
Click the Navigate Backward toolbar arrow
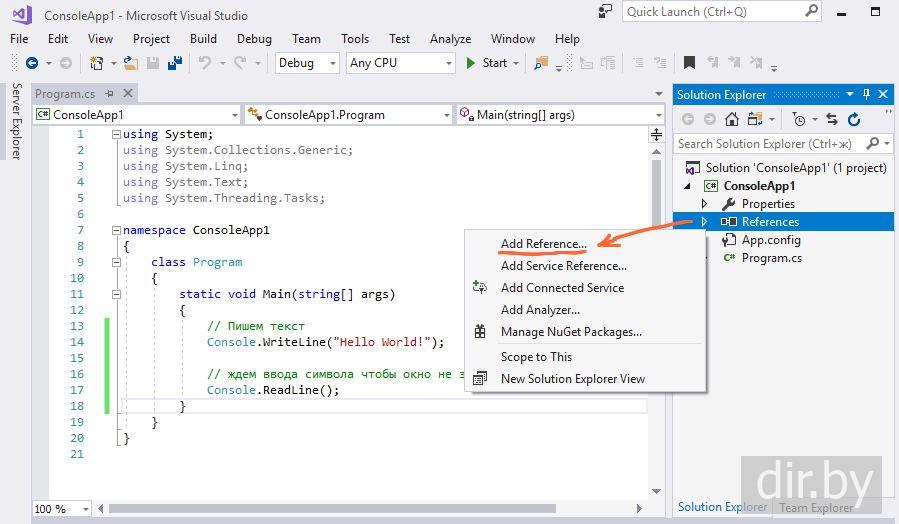pos(32,63)
